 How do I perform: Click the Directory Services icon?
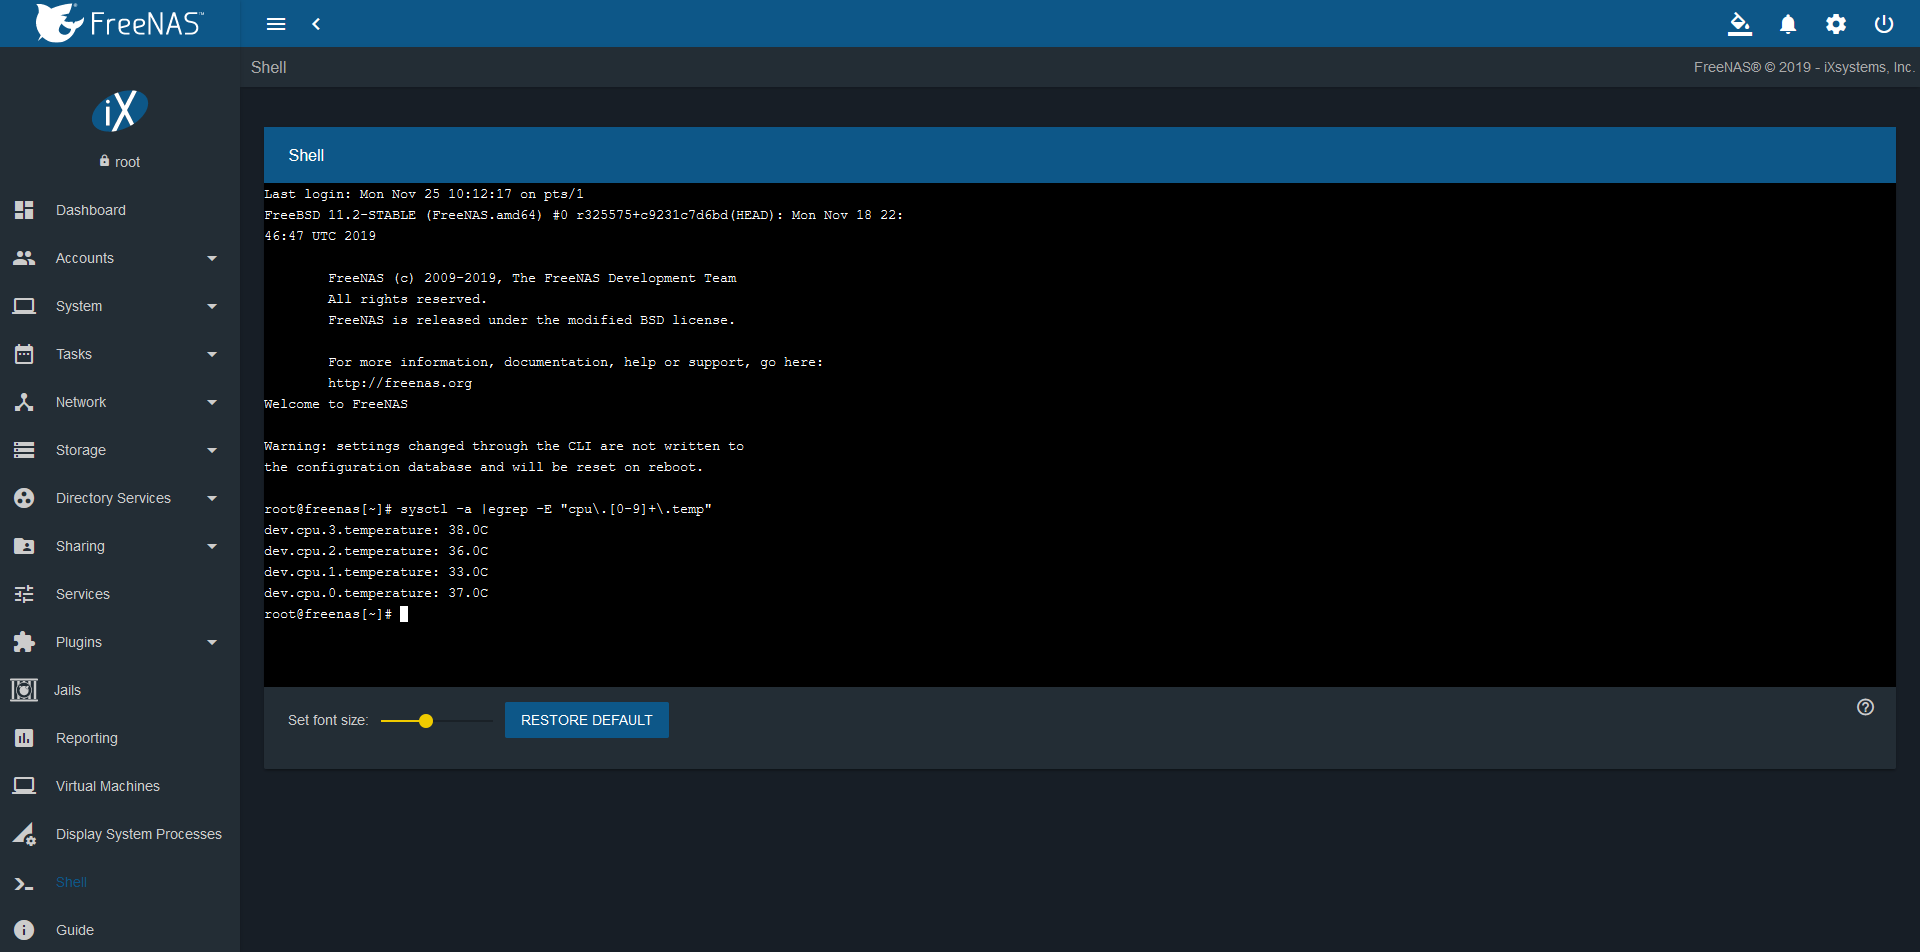pos(24,498)
